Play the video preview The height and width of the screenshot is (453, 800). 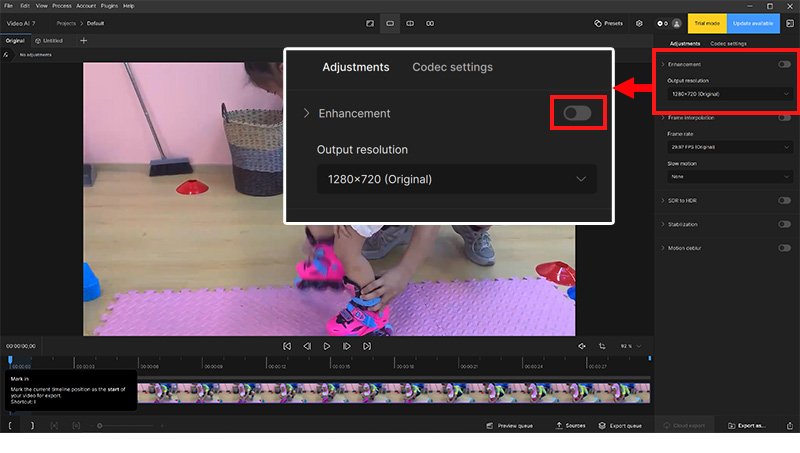coord(327,346)
